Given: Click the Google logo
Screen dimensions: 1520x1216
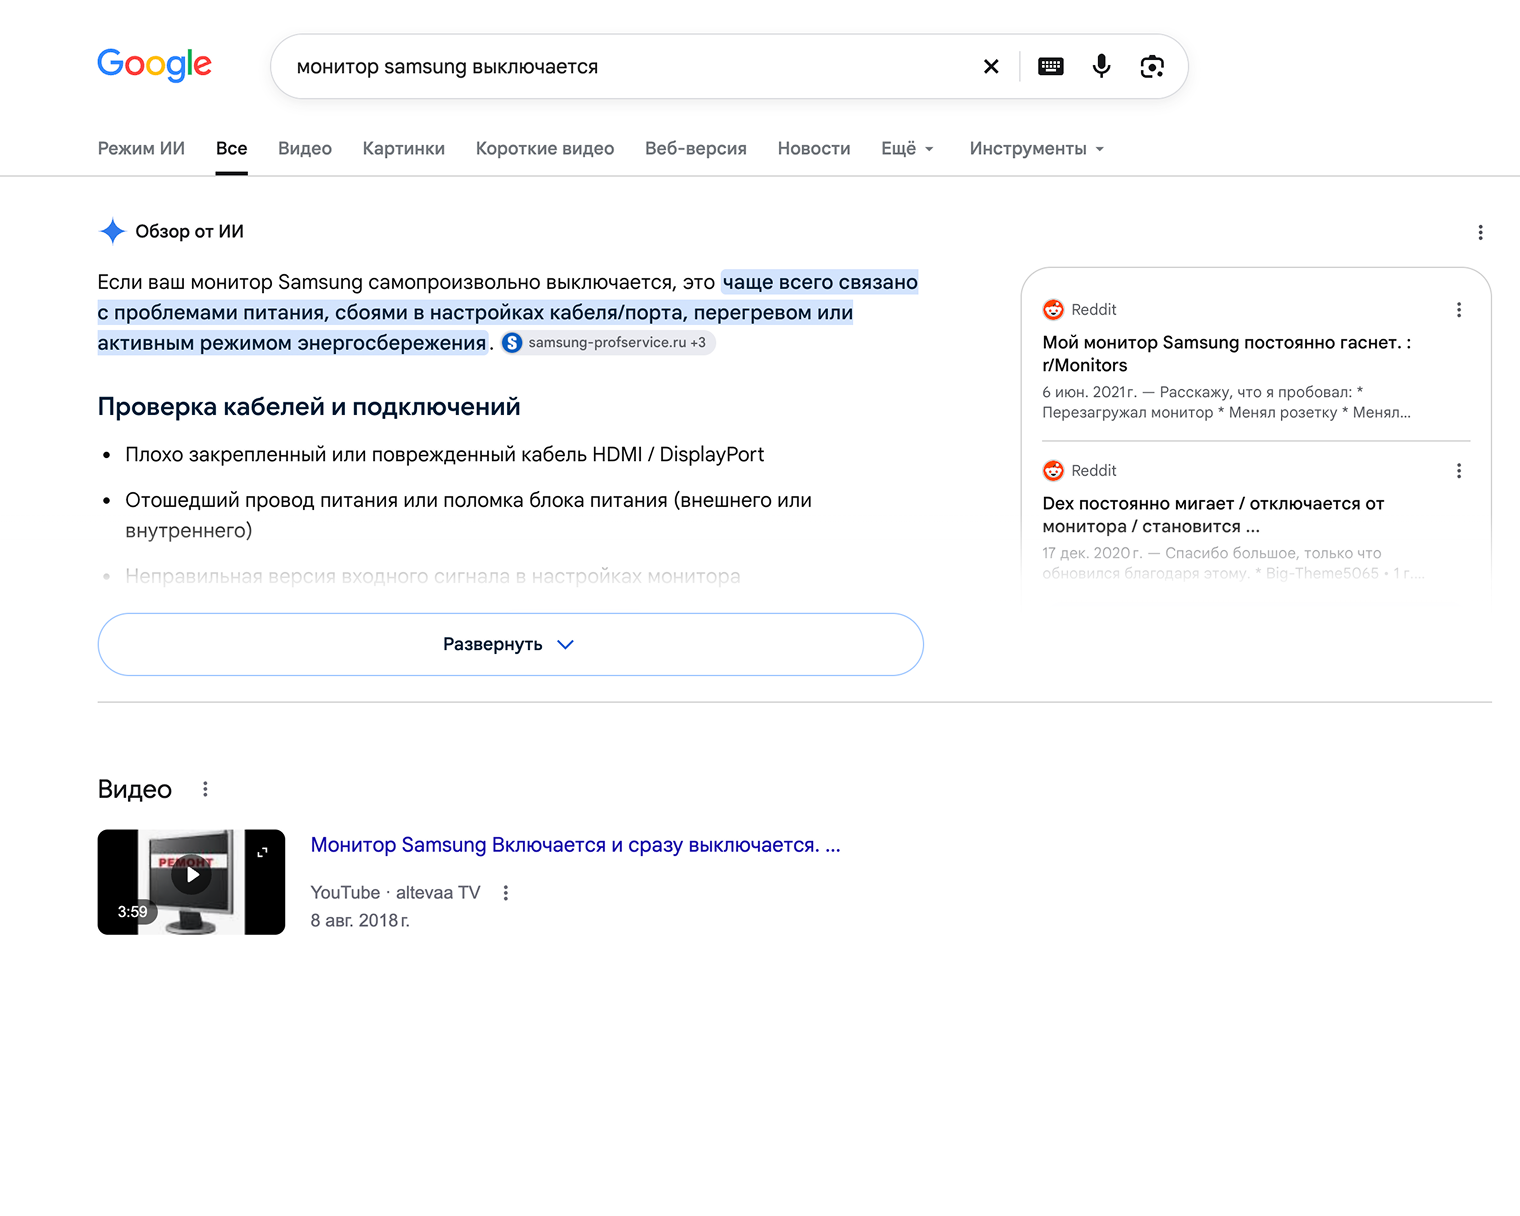Looking at the screenshot, I should tap(154, 65).
